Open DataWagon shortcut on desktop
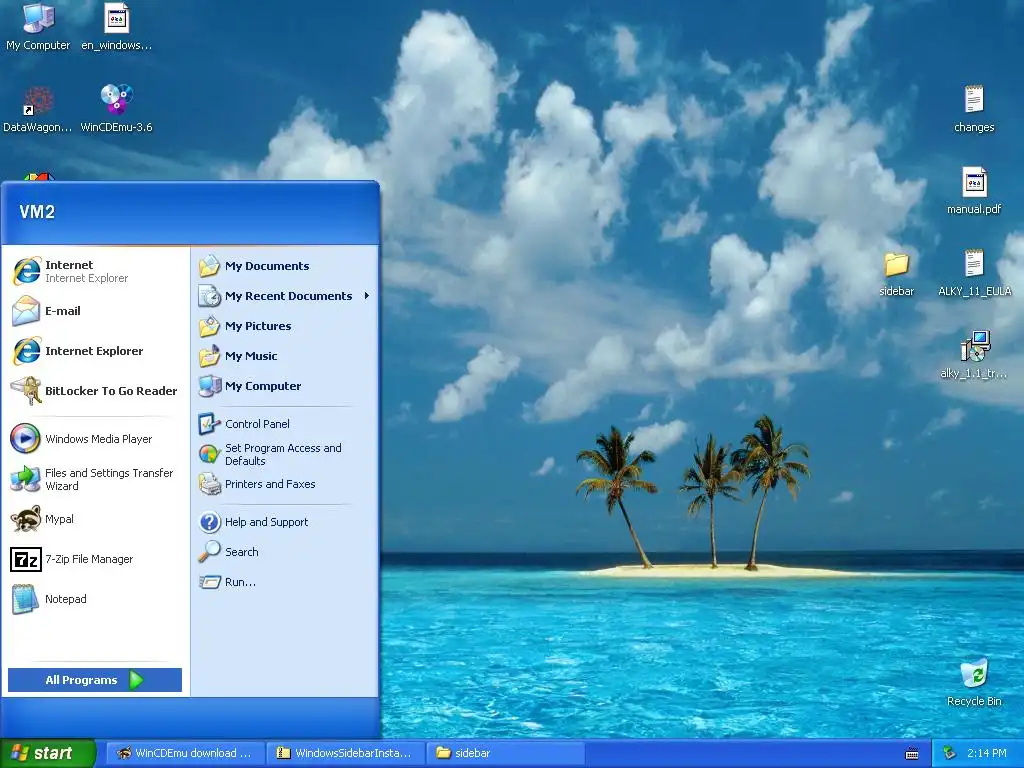The width and height of the screenshot is (1024, 768). coord(38,109)
